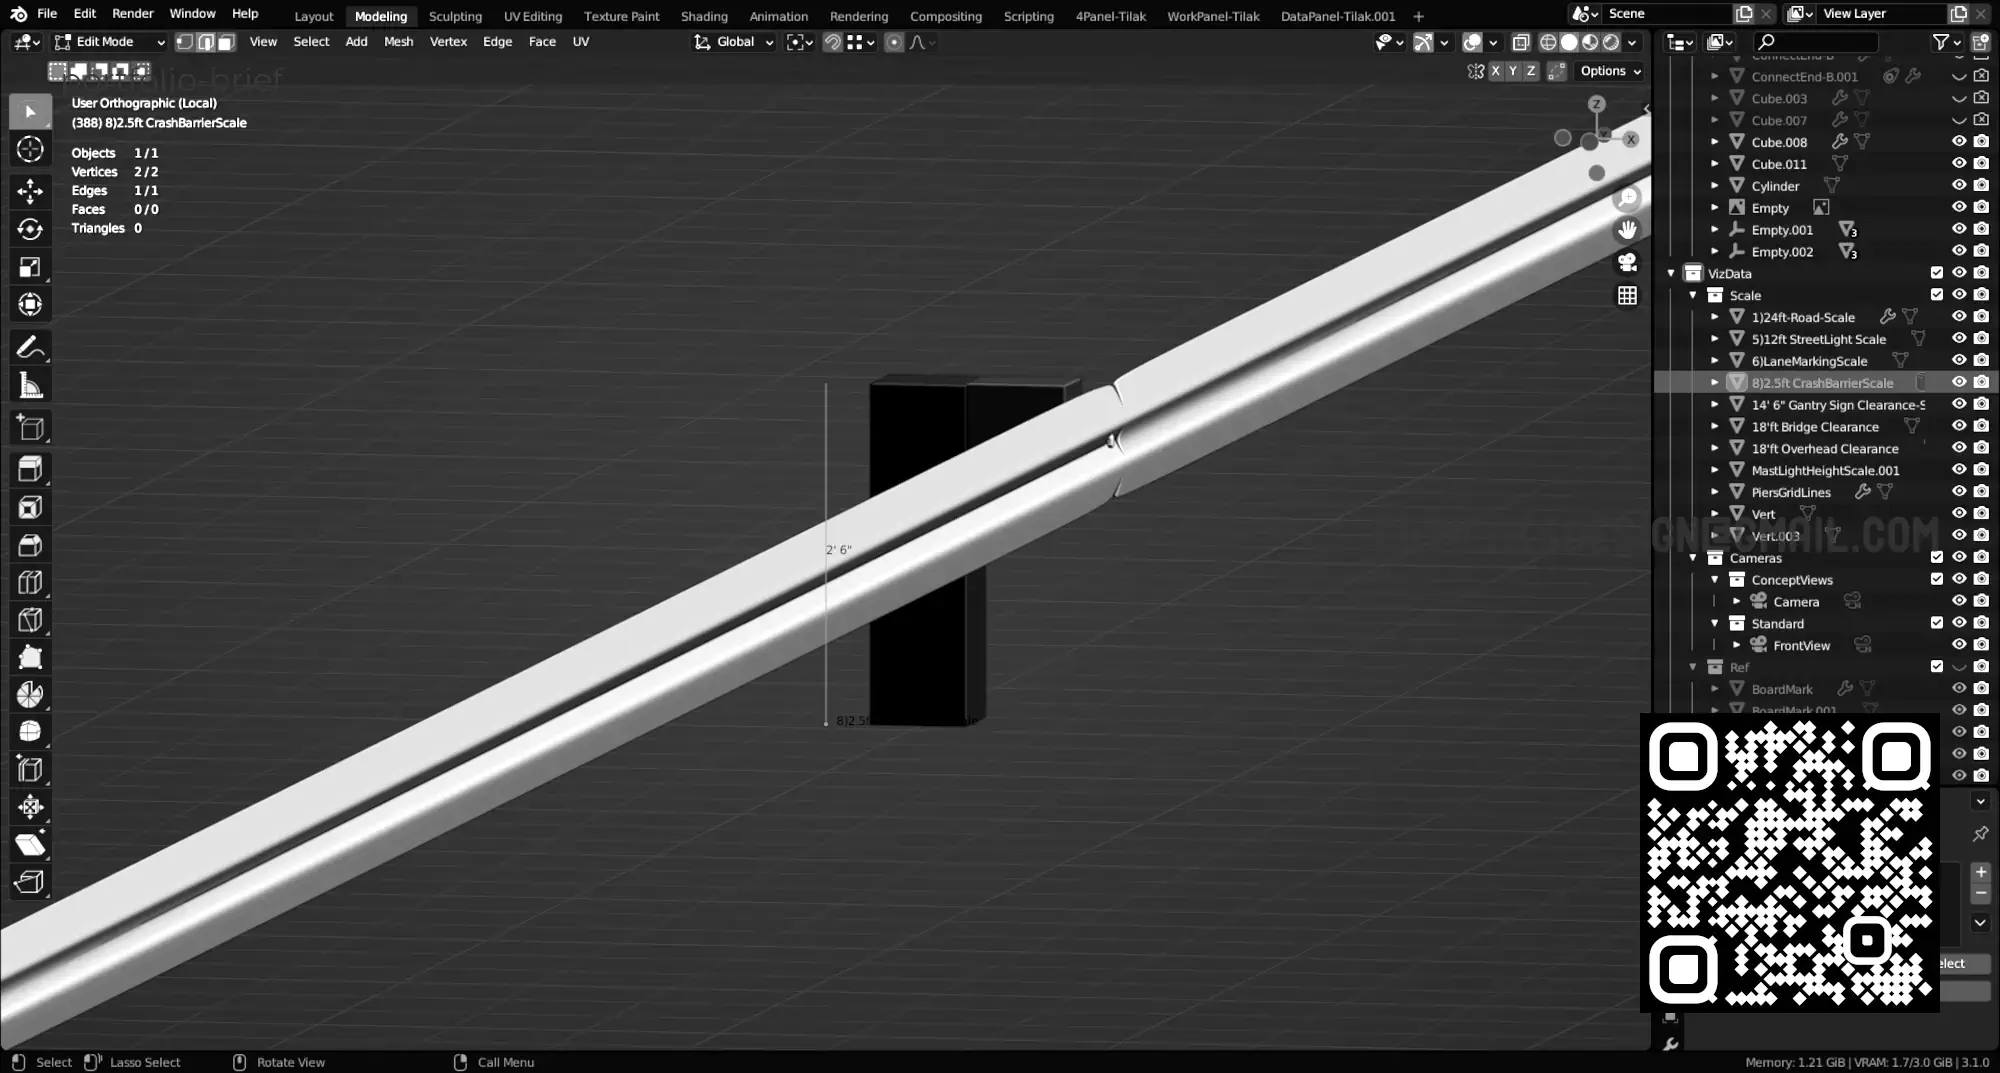Open the Edit Mode dropdown
This screenshot has width=2000, height=1073.
tap(110, 42)
